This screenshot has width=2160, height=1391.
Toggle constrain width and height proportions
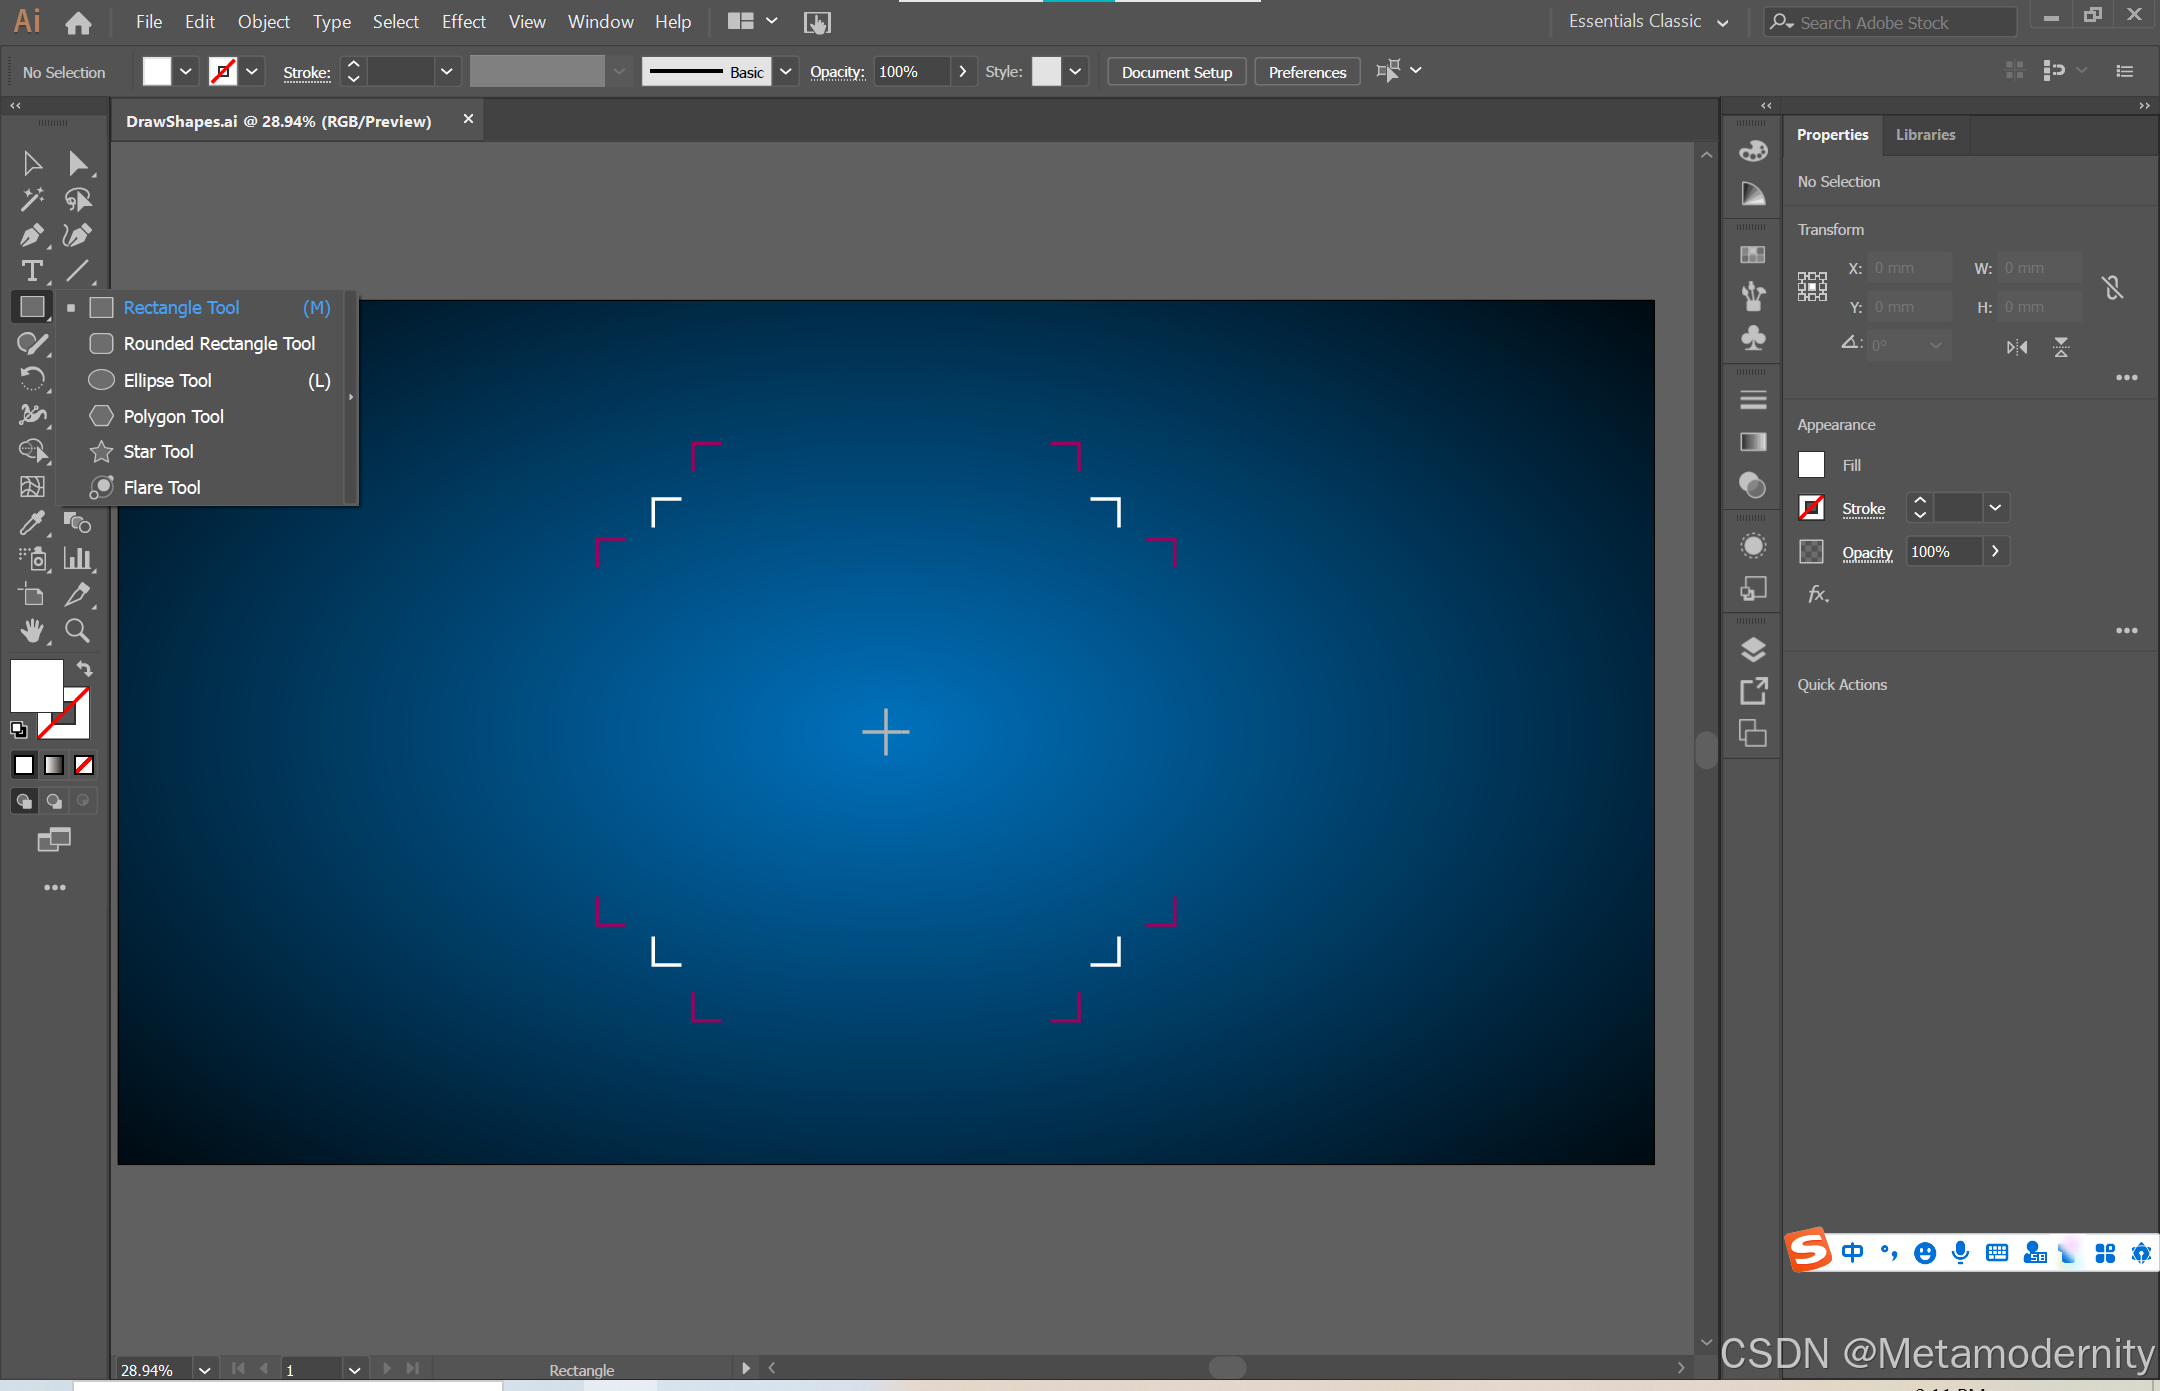2112,288
